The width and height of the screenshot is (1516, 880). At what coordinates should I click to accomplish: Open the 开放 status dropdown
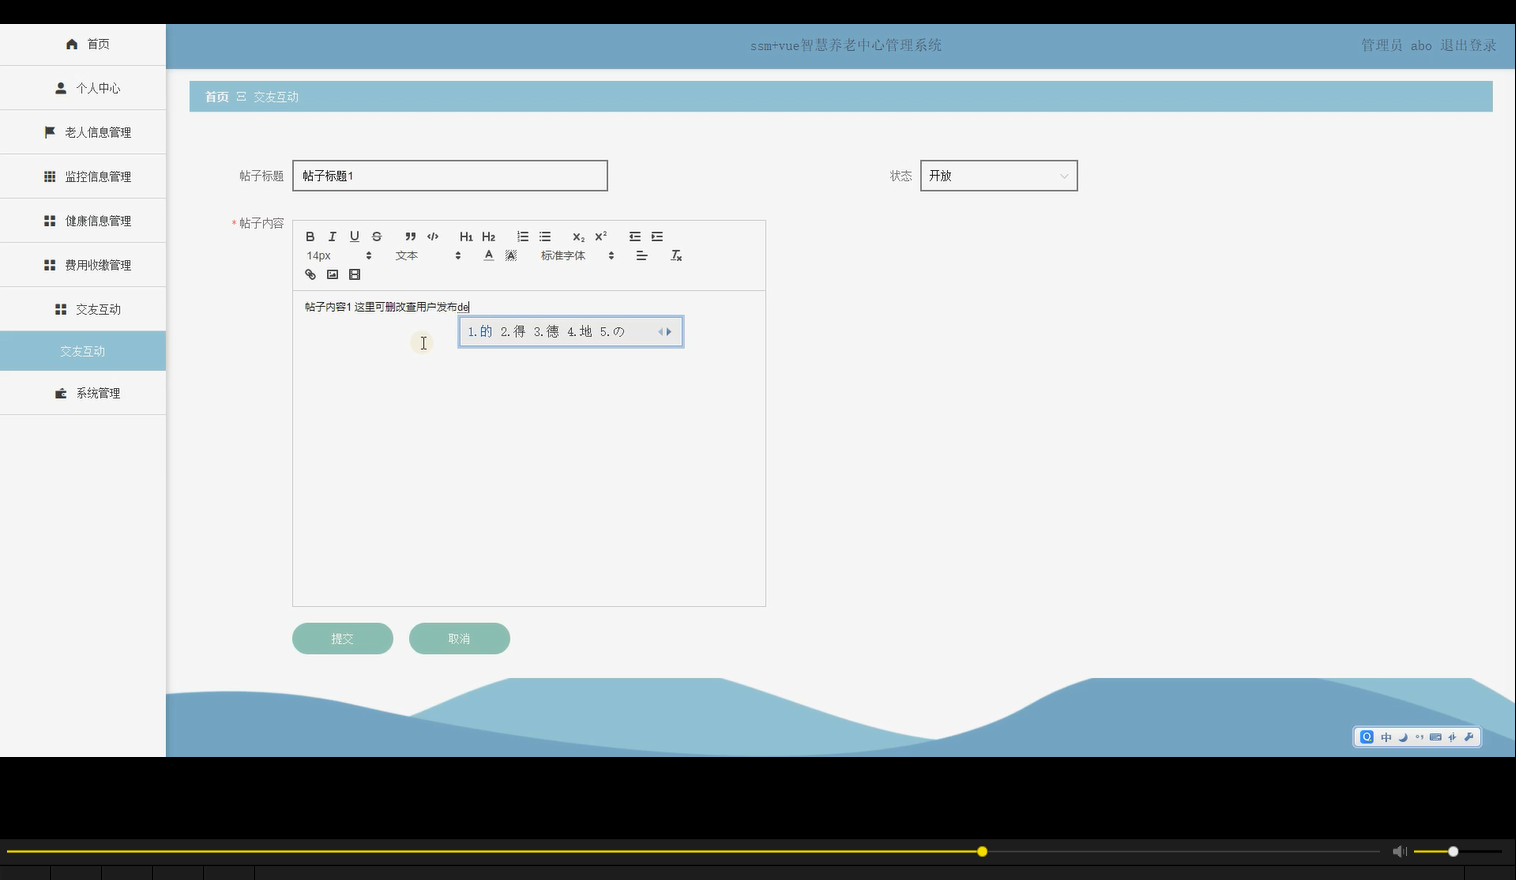pyautogui.click(x=997, y=175)
